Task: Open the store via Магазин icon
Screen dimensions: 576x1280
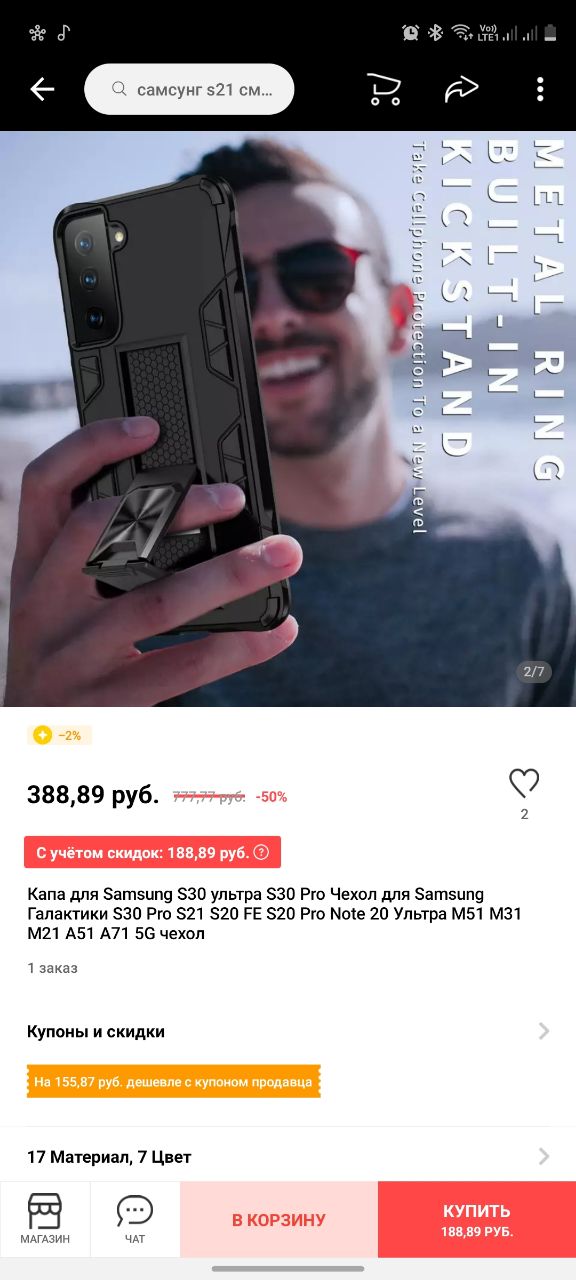Action: pyautogui.click(x=45, y=1219)
